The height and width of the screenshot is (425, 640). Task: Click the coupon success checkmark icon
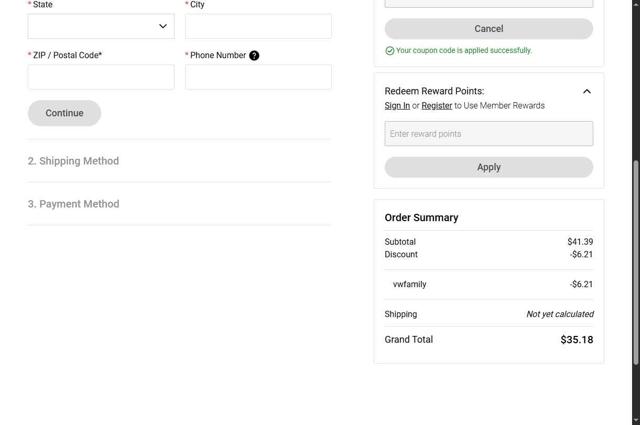pyautogui.click(x=390, y=51)
